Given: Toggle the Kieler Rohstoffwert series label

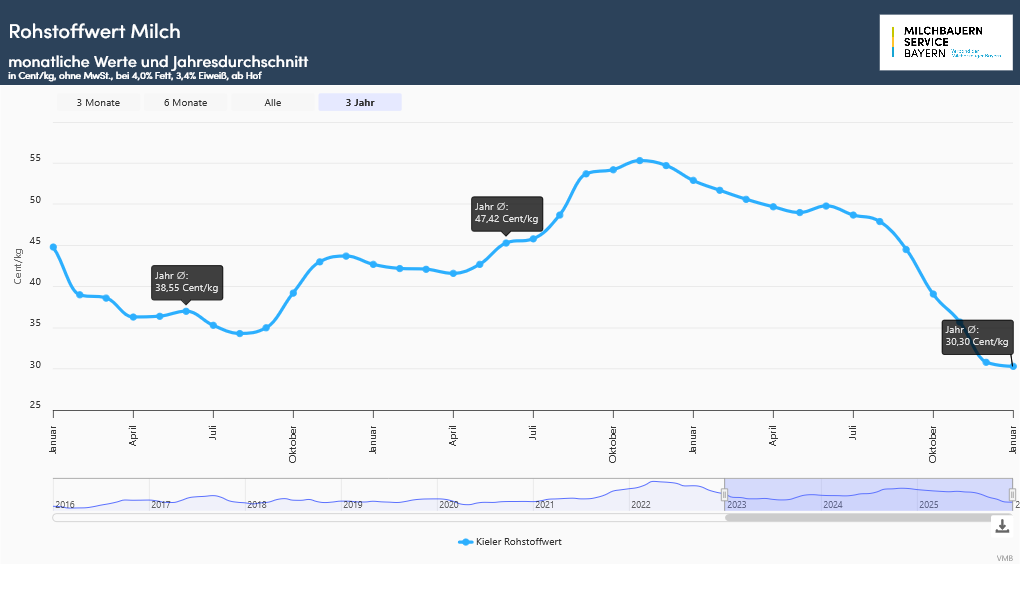Looking at the screenshot, I should (518, 542).
